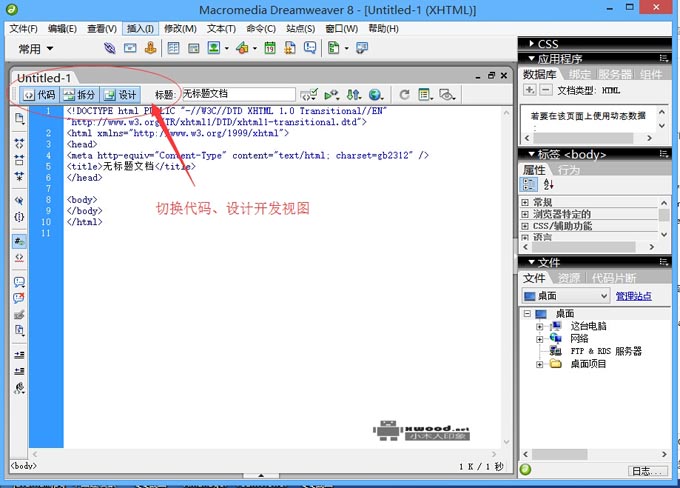The image size is (680, 488).
Task: Expand the 桌面项目 tree node
Action: click(x=539, y=364)
